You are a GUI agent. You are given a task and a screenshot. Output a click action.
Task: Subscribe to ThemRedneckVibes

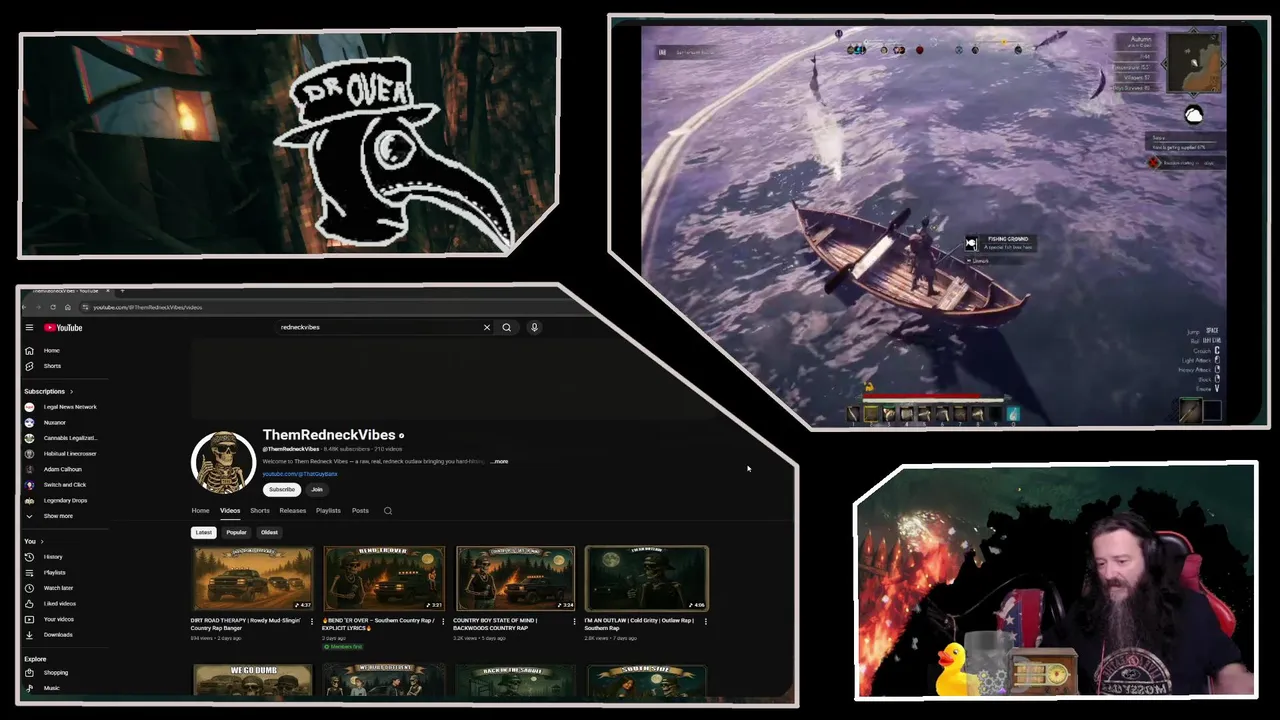tap(282, 490)
